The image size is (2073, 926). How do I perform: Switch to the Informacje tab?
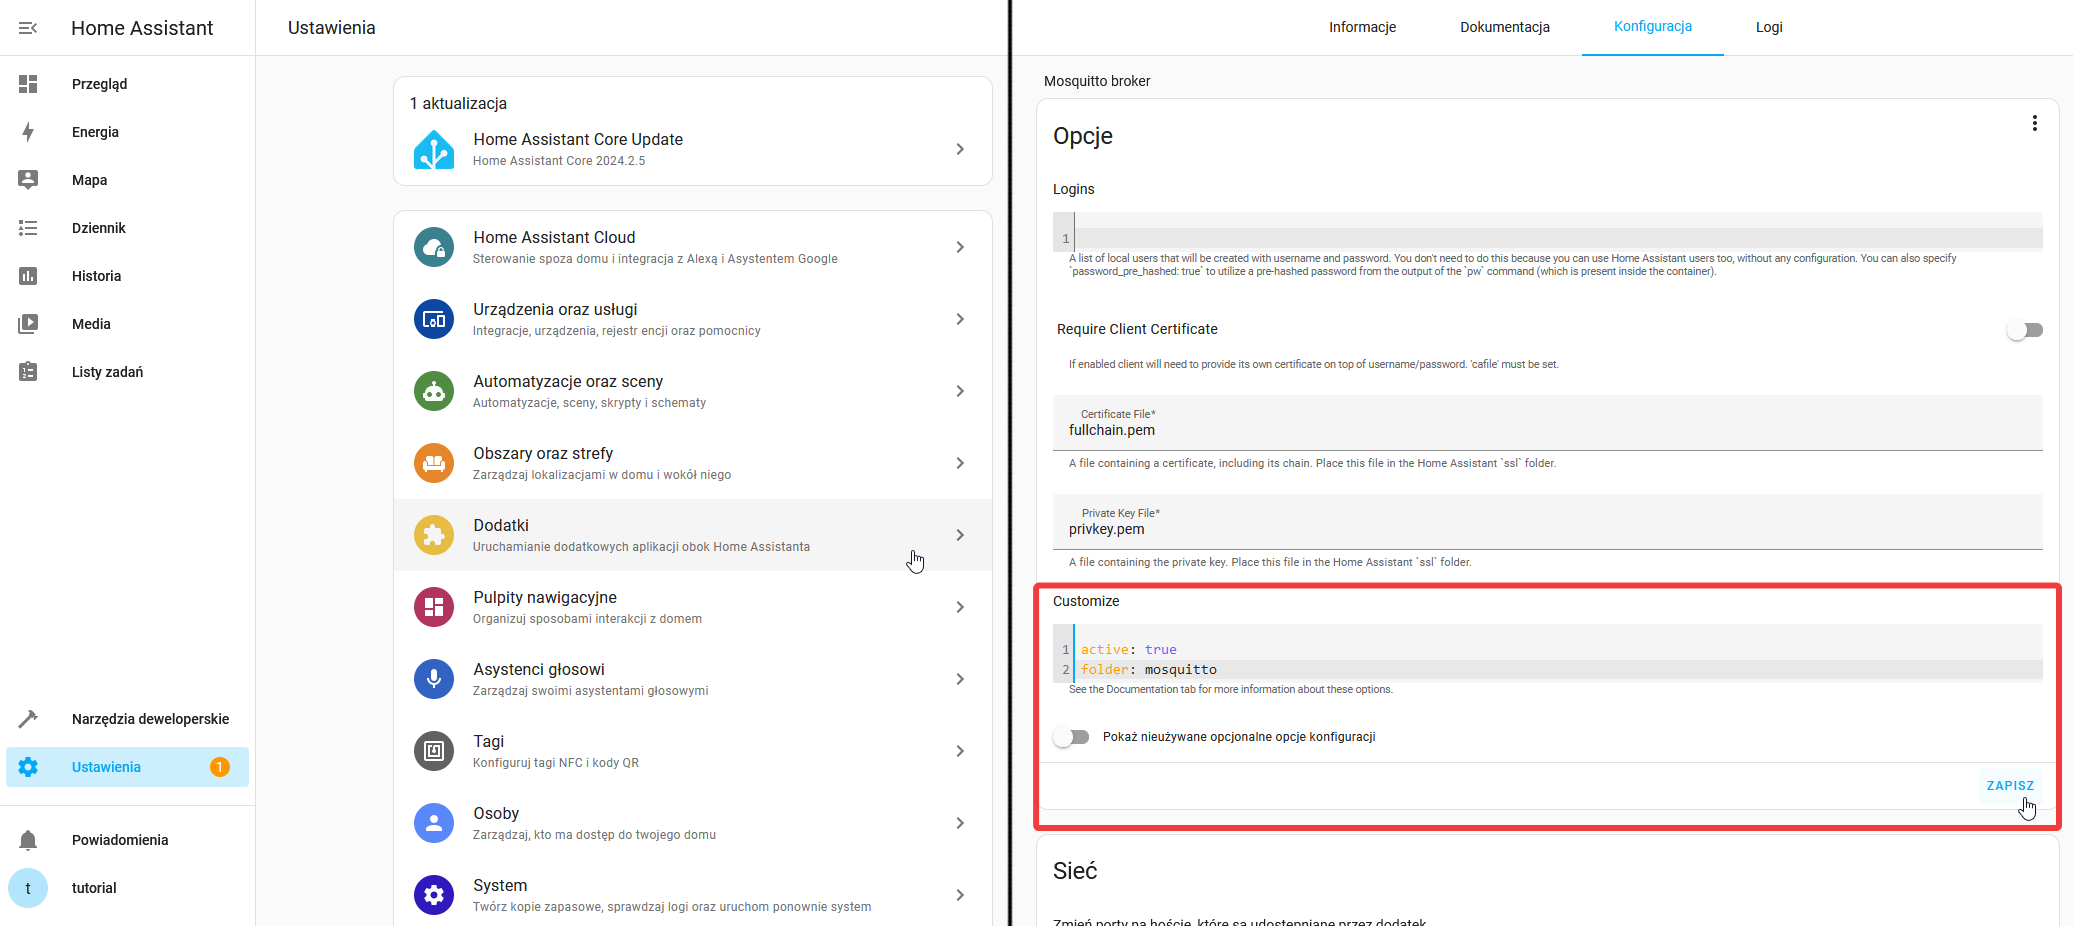point(1362,27)
